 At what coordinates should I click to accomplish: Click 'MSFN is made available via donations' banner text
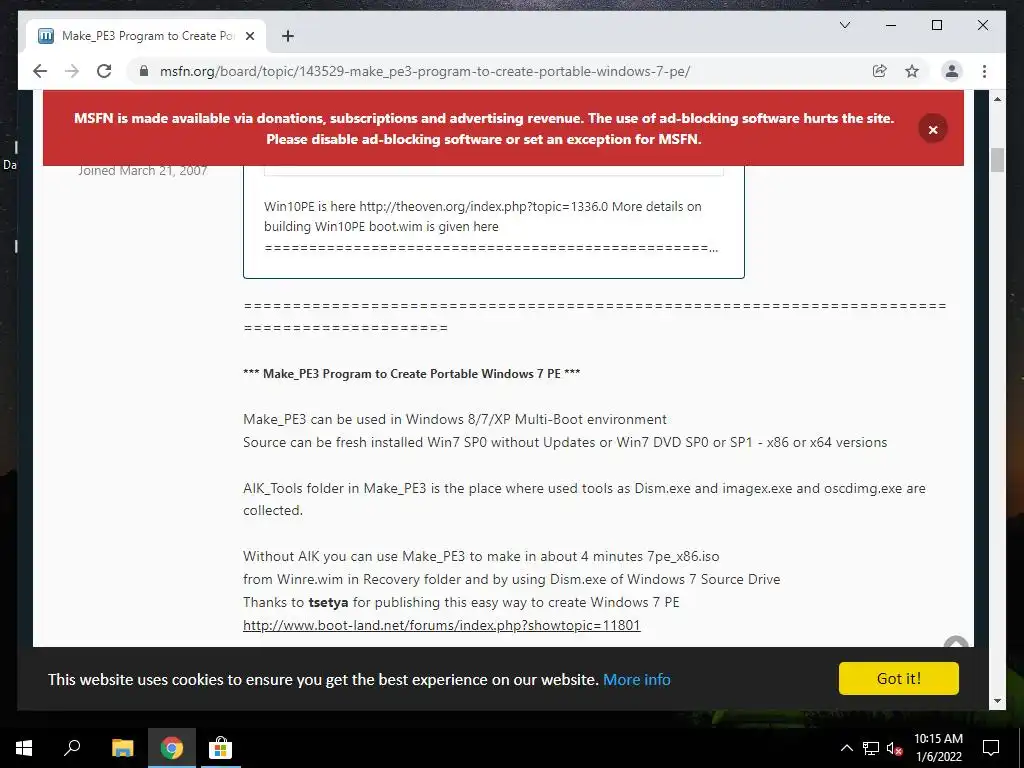pos(484,129)
